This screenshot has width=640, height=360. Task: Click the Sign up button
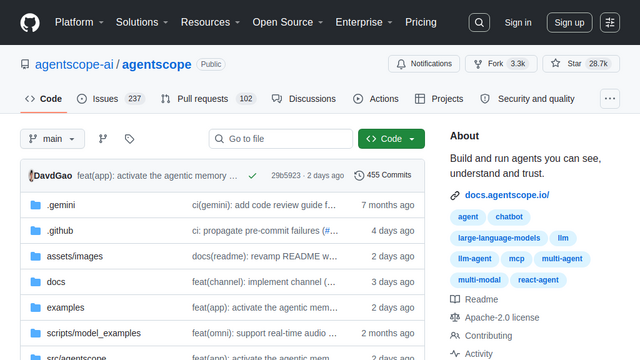pyautogui.click(x=569, y=22)
